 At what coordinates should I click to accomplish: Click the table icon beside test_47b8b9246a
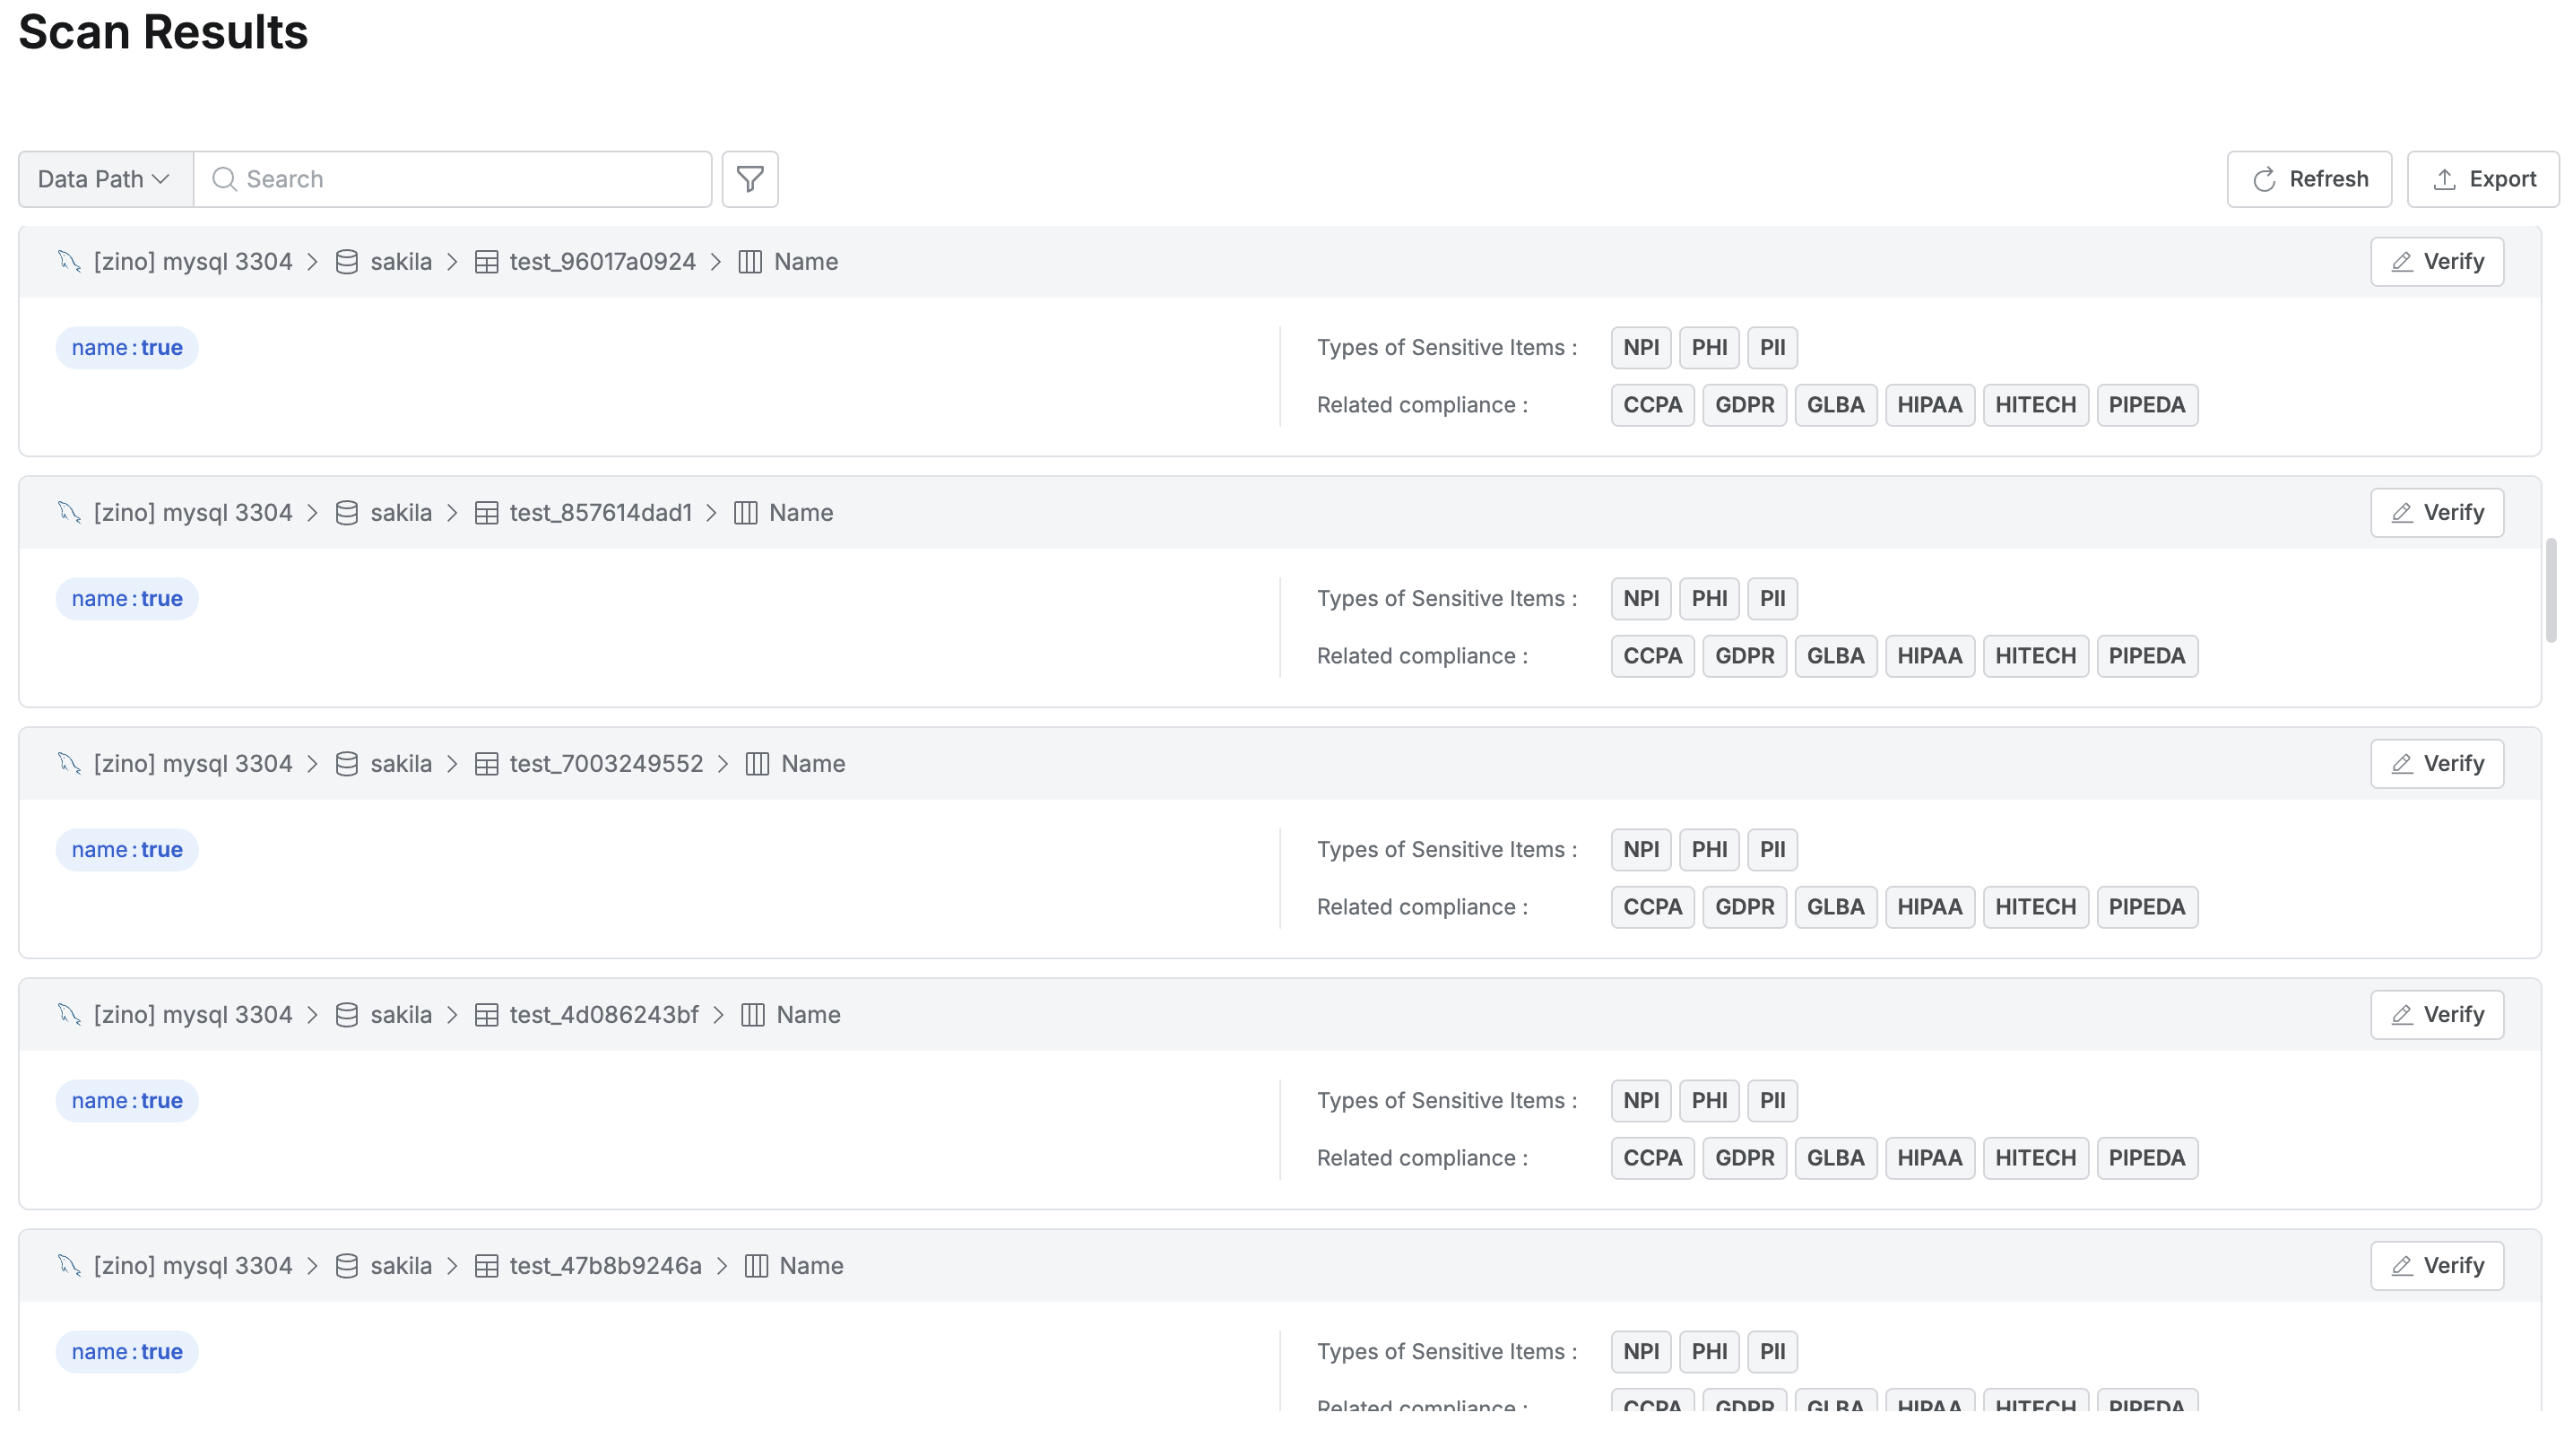(x=486, y=1266)
